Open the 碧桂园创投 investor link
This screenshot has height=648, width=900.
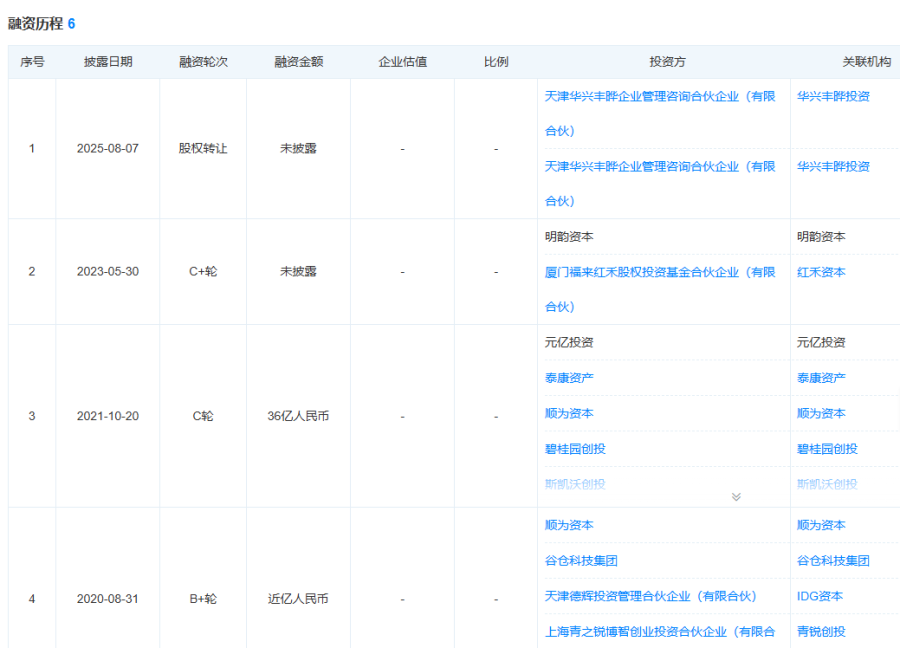[x=575, y=449]
